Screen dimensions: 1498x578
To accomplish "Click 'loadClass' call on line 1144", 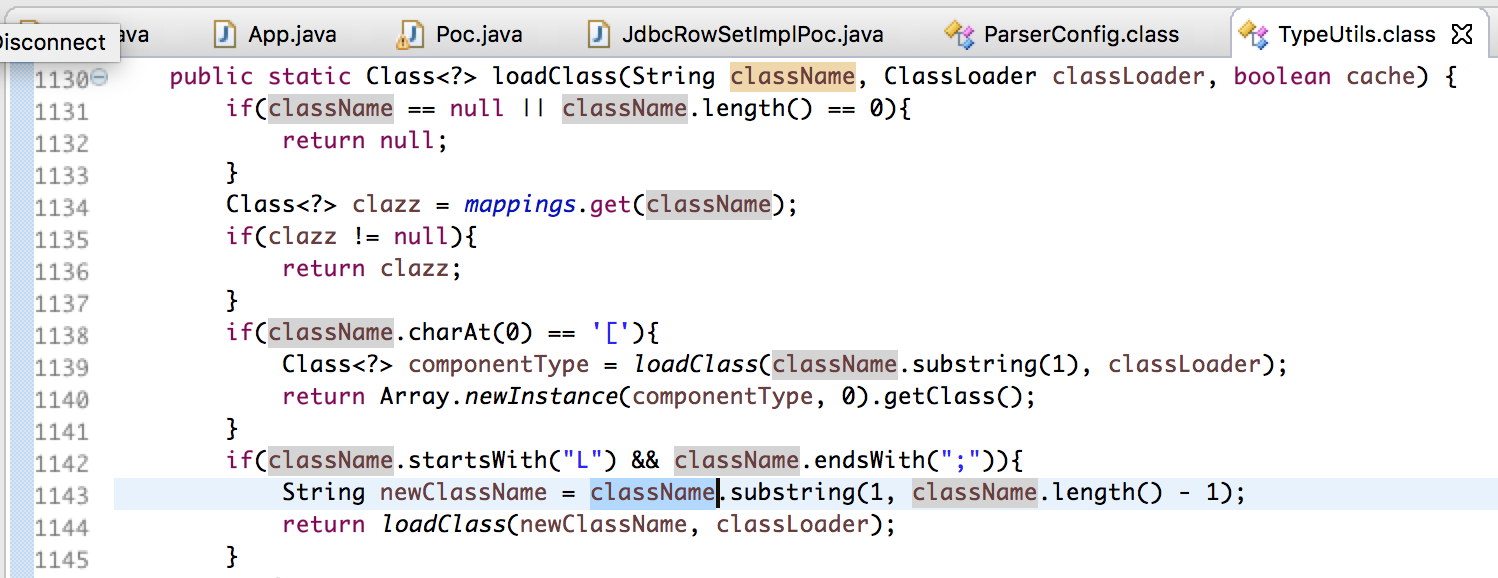I will pyautogui.click(x=444, y=524).
